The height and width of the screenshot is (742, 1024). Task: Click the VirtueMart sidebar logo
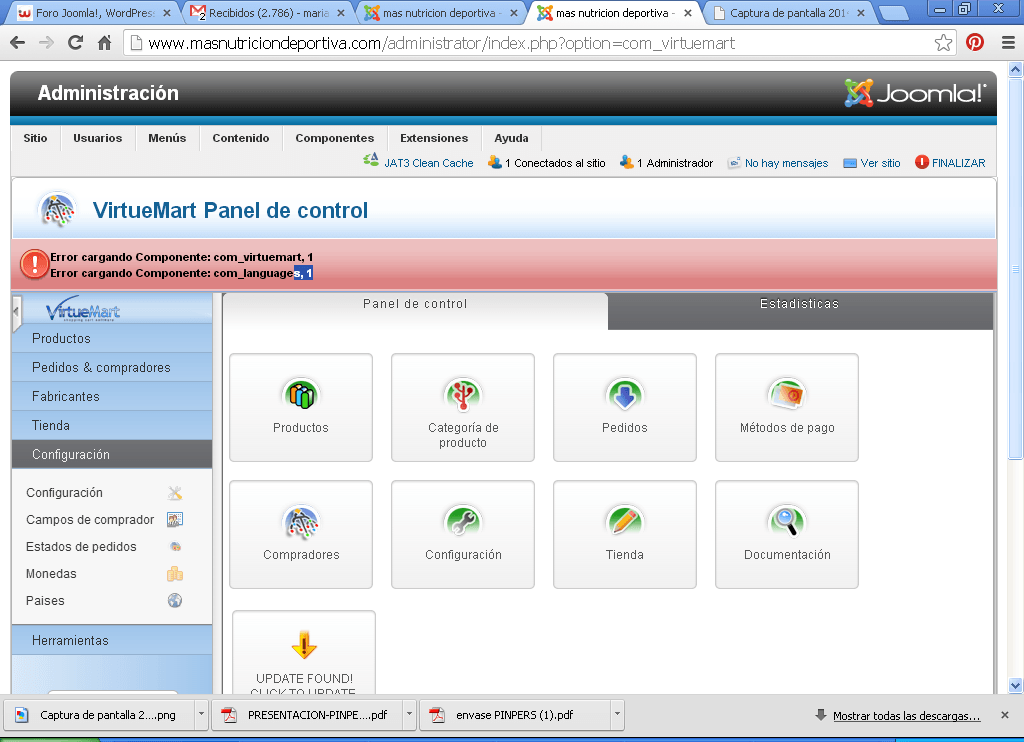pyautogui.click(x=83, y=308)
